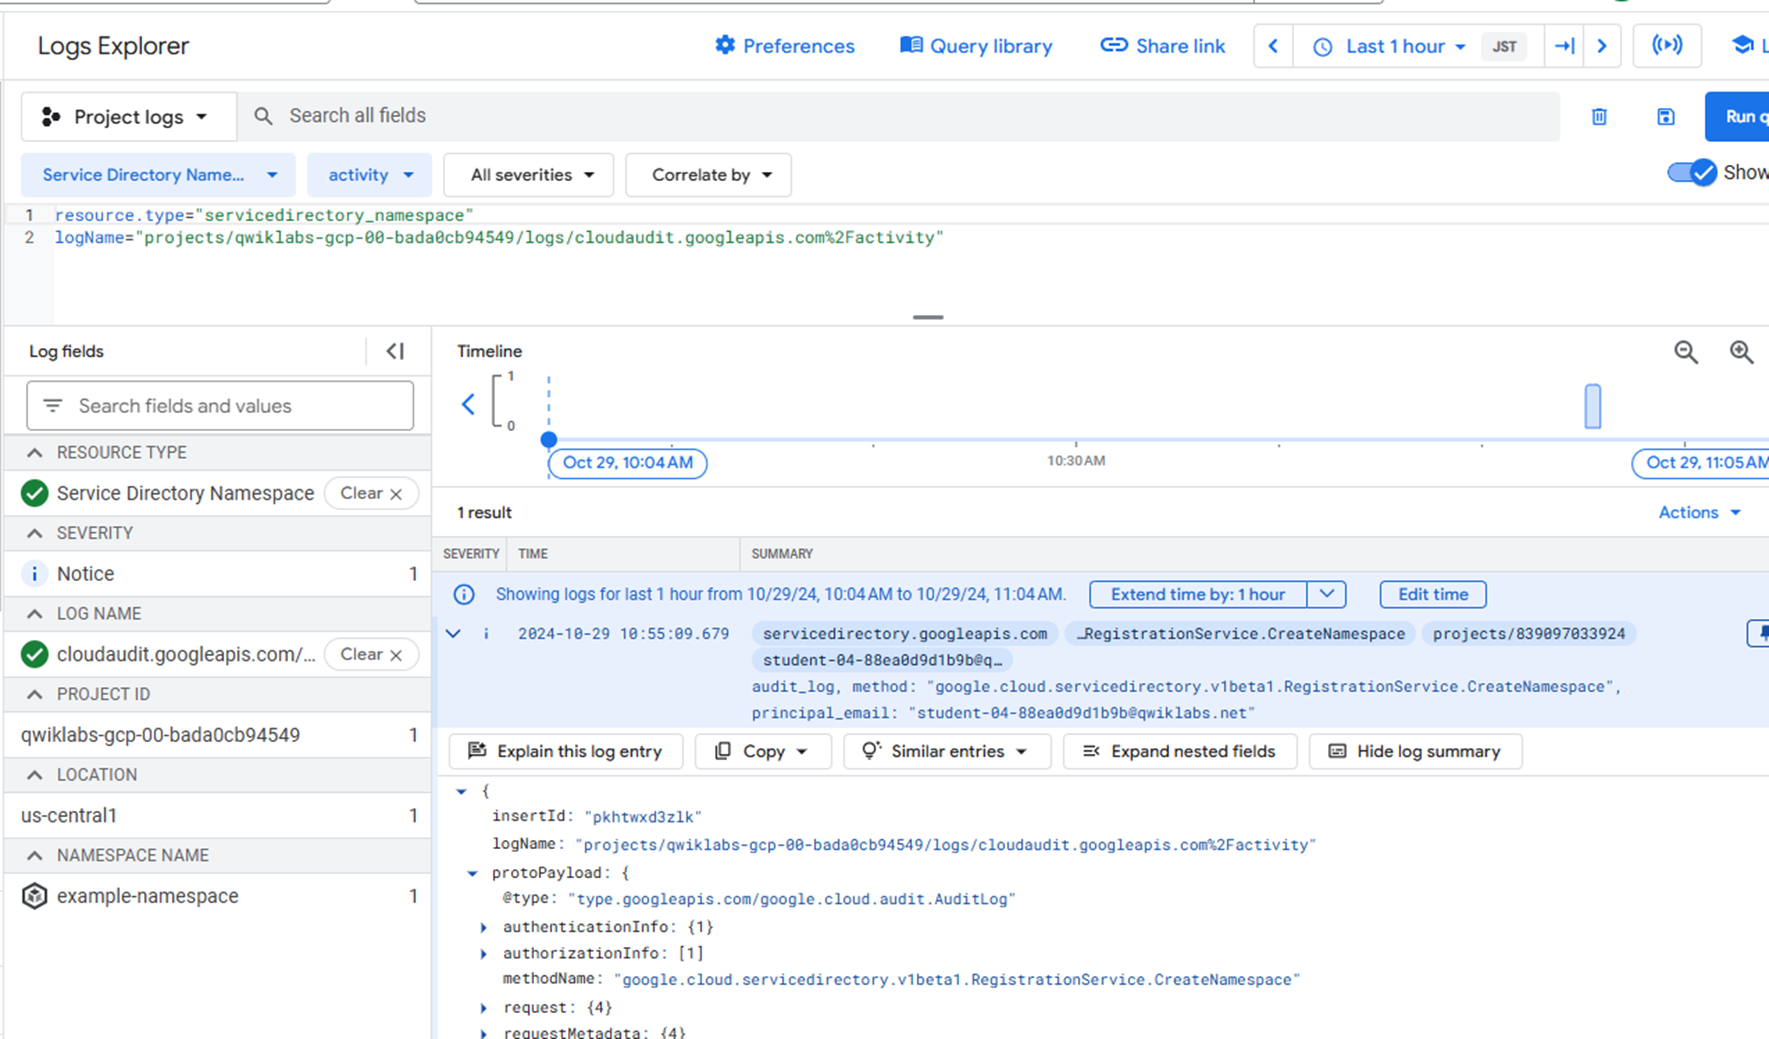Open Service Directory Name resource dropdown

158,175
